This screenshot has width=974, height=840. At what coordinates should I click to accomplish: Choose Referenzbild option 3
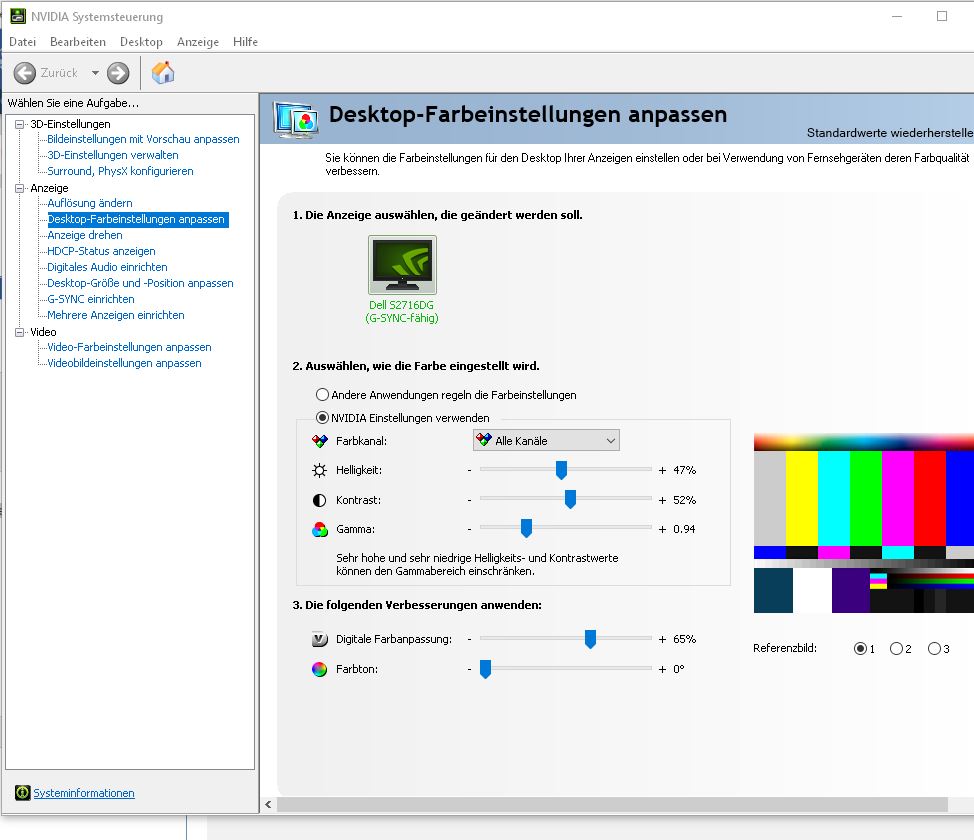(934, 649)
